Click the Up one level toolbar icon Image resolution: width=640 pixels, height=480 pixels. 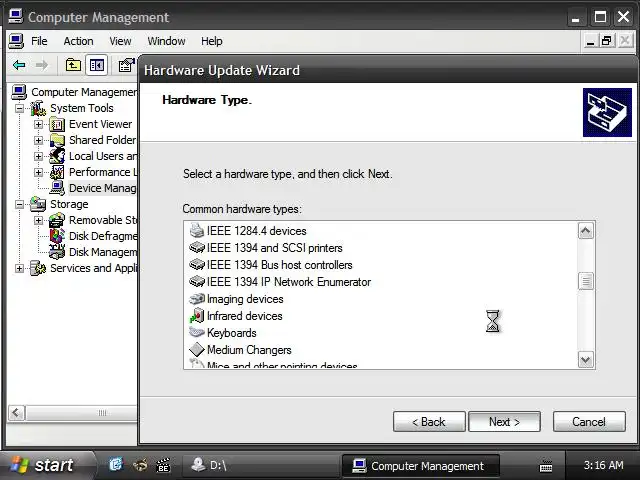[x=73, y=65]
